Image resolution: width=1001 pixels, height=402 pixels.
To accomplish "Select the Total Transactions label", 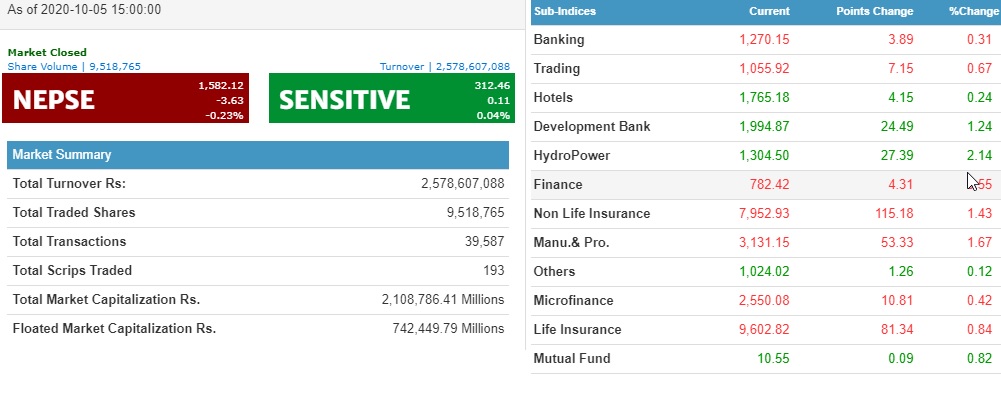I will pos(70,241).
